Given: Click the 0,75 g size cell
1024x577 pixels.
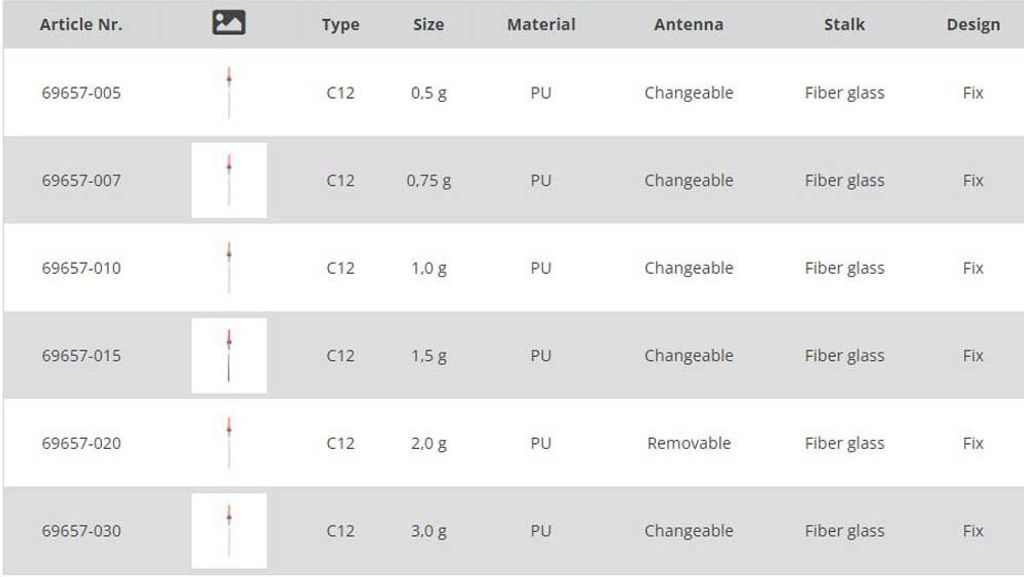Looking at the screenshot, I should point(428,181).
